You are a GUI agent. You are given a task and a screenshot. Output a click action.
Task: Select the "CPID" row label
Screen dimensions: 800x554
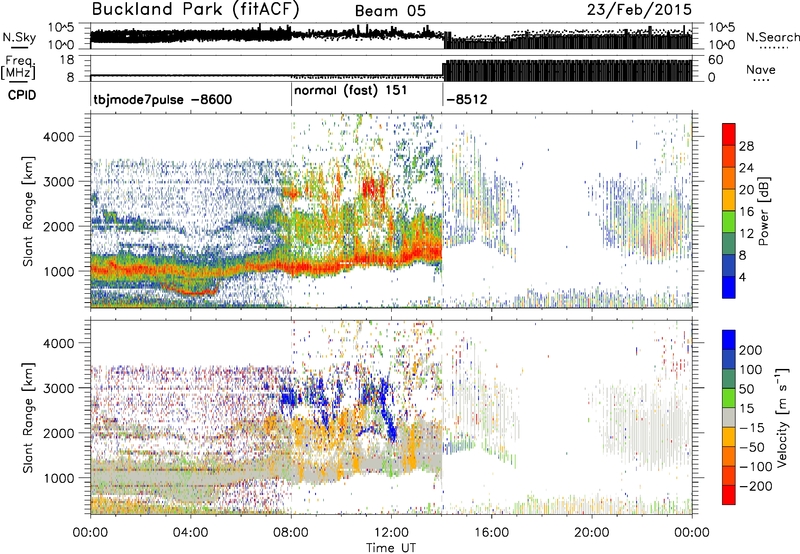22,95
